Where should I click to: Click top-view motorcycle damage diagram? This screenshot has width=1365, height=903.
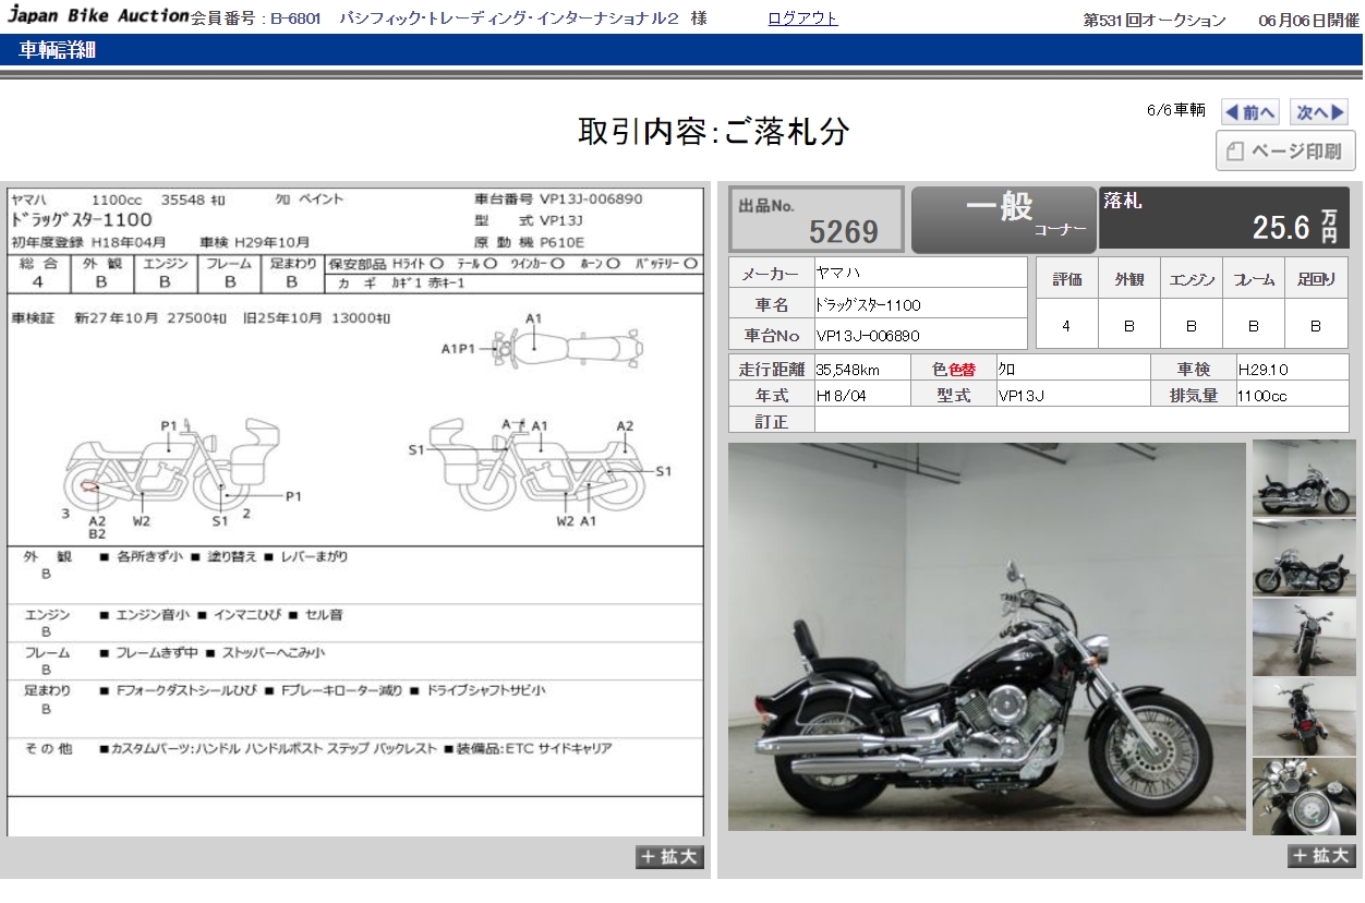tap(566, 348)
